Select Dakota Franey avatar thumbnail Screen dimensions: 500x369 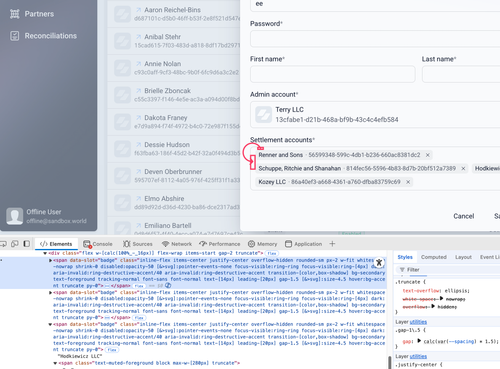tap(122, 122)
